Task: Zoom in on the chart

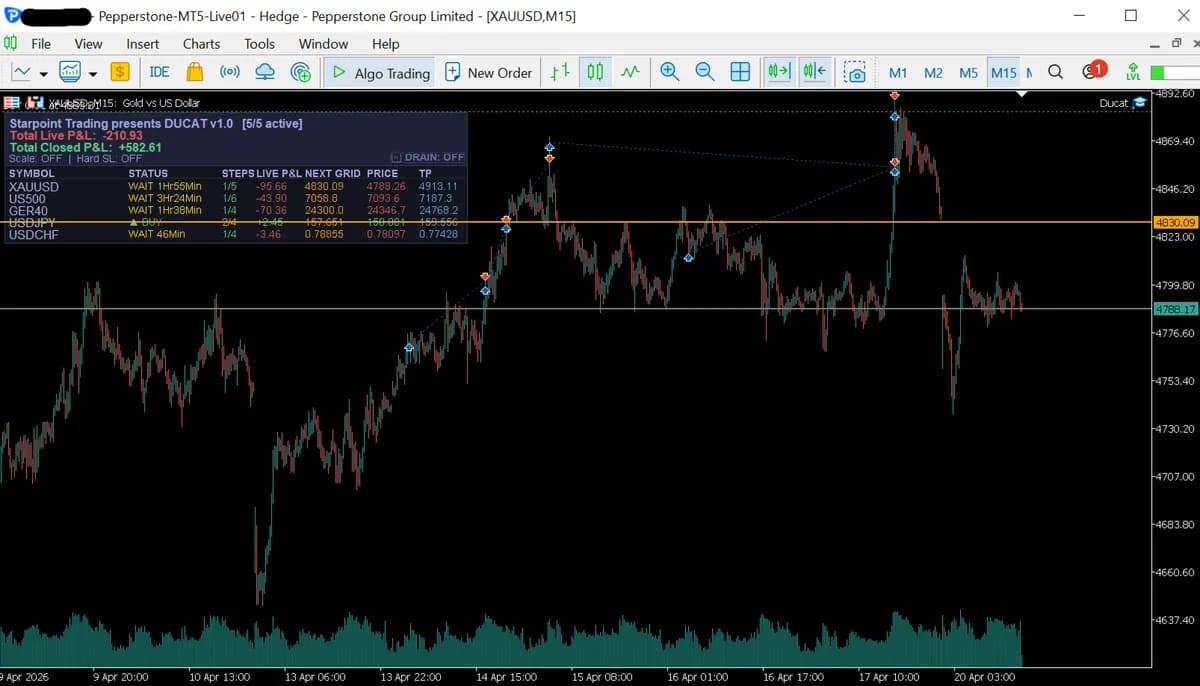Action: pos(669,72)
